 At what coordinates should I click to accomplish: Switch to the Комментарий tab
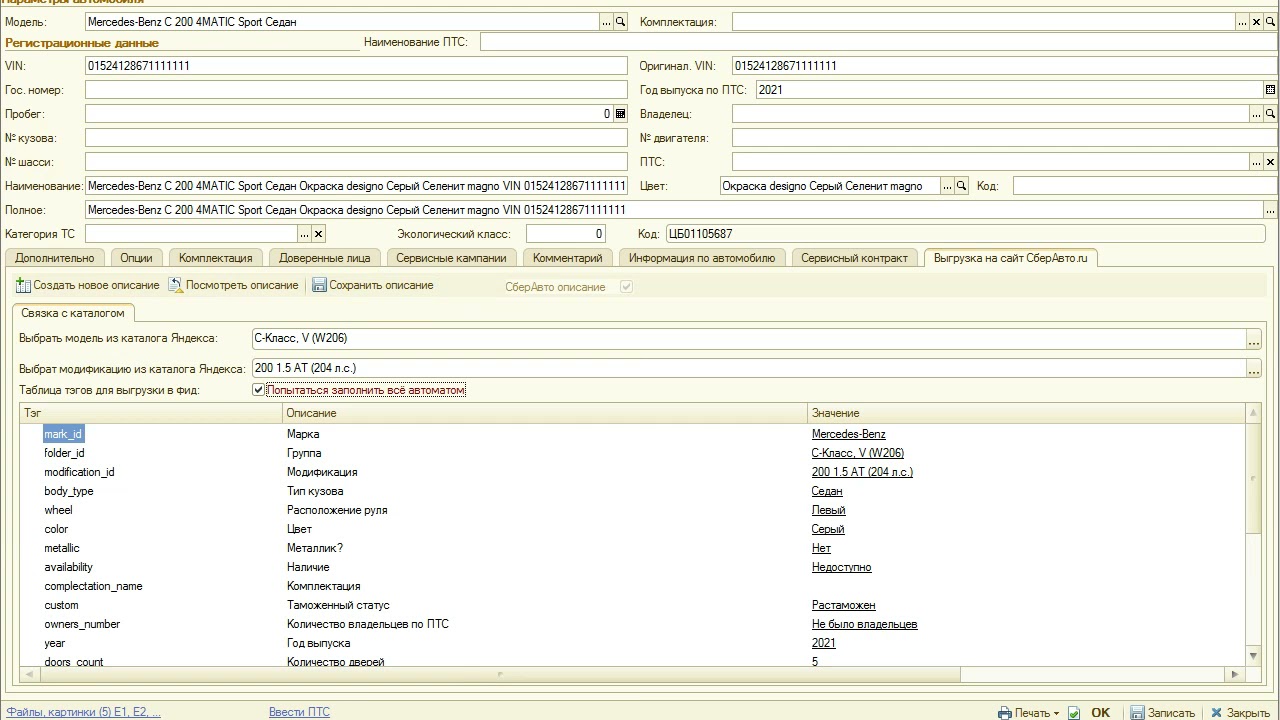tap(568, 258)
